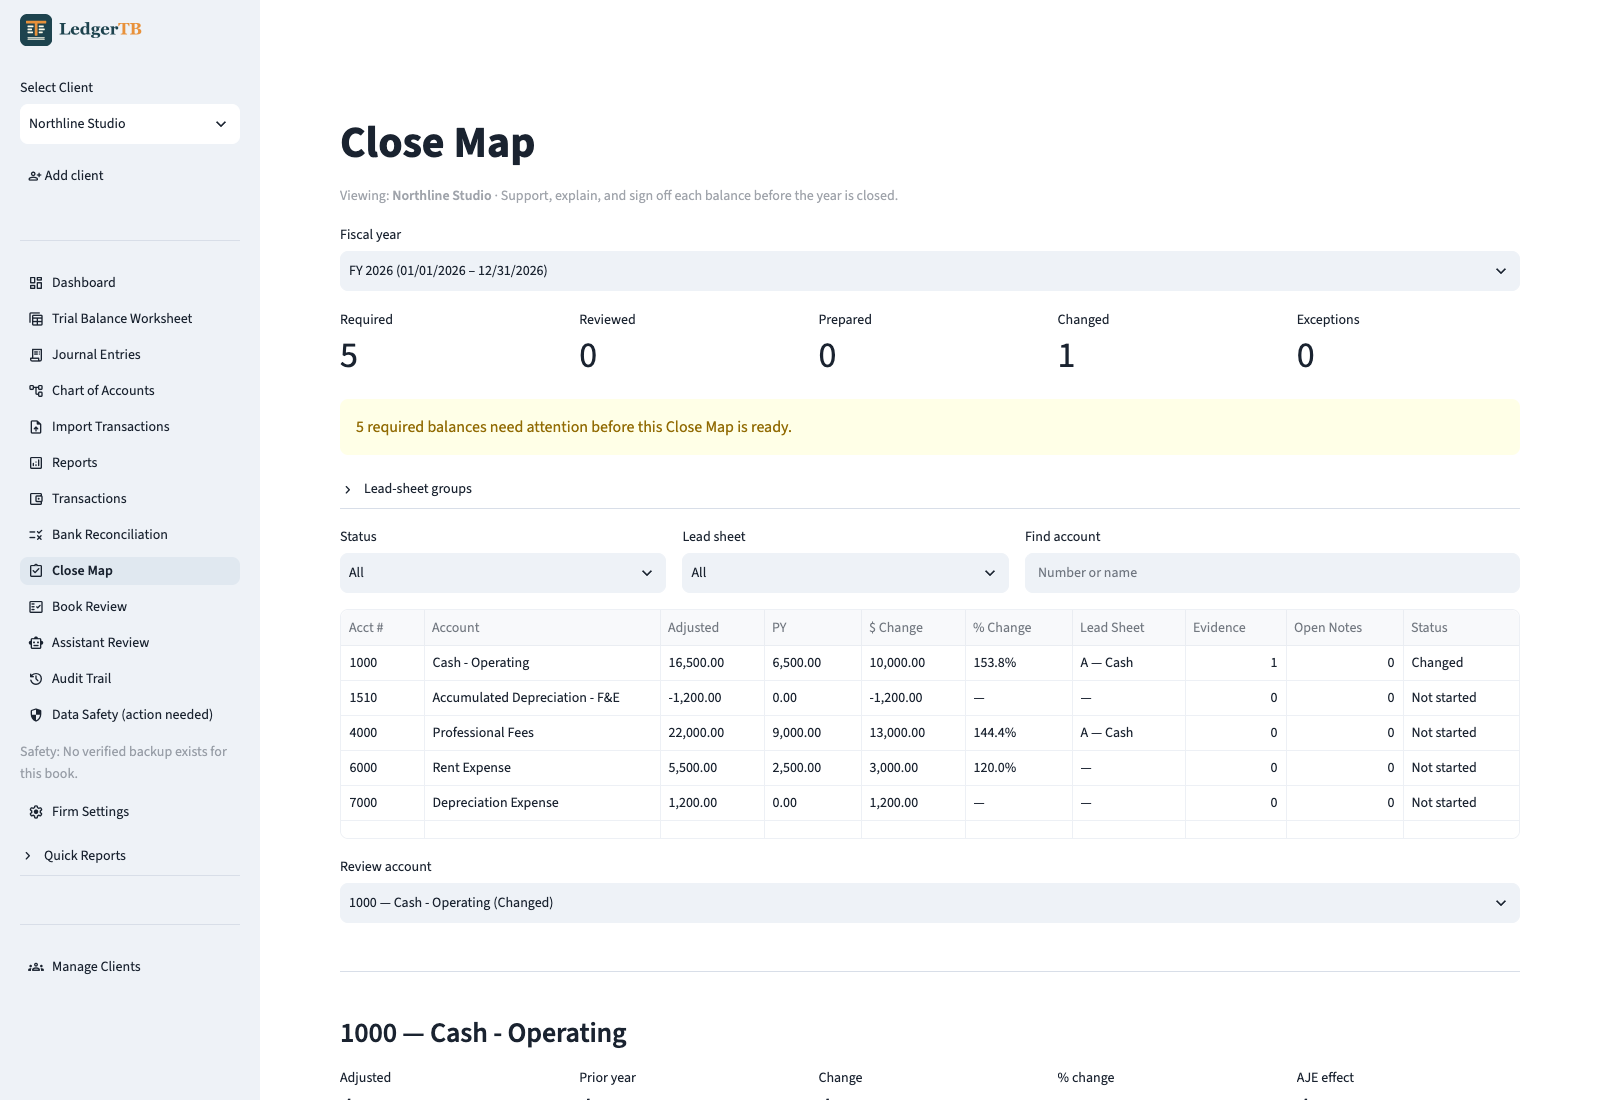Screen dimensions: 1600x1100
Task: Sort by Acct # column header
Action: tap(382, 628)
